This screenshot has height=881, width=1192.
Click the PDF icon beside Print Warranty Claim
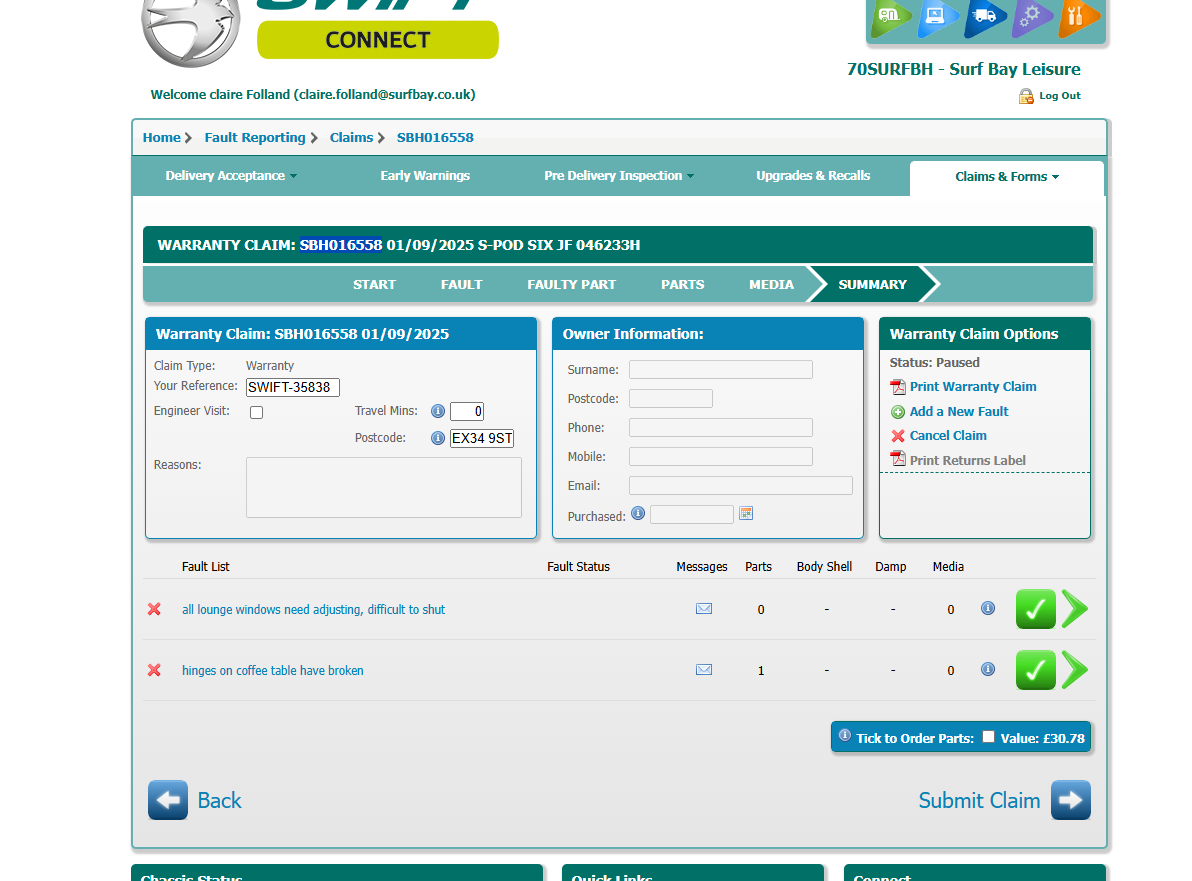tap(898, 387)
